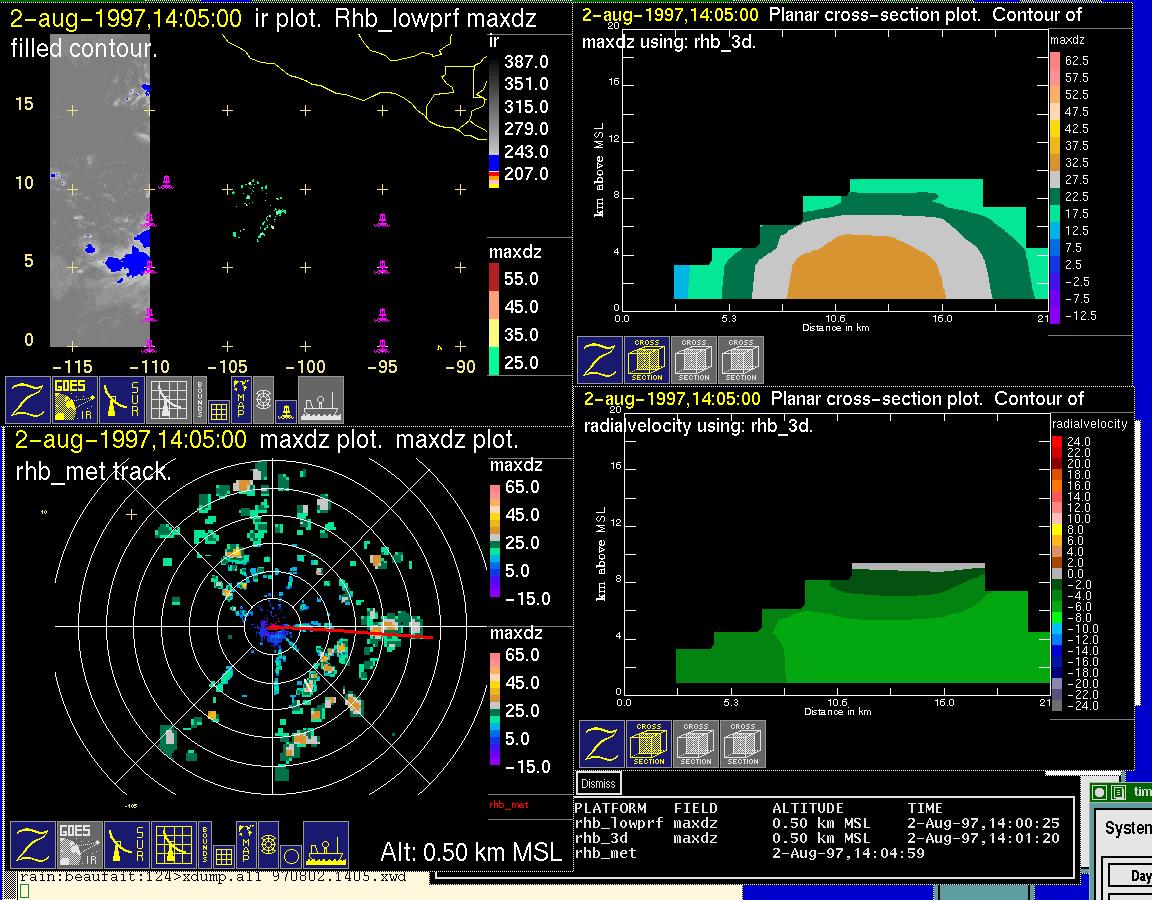Click the 62.5 swatch on the maxdz color scale

point(1054,61)
